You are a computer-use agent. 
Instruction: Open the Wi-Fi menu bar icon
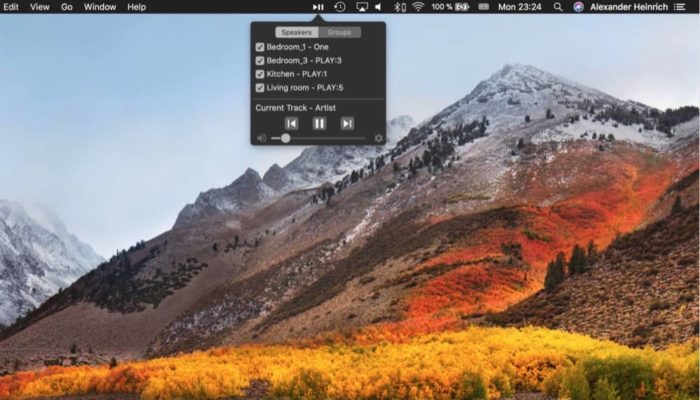point(418,7)
